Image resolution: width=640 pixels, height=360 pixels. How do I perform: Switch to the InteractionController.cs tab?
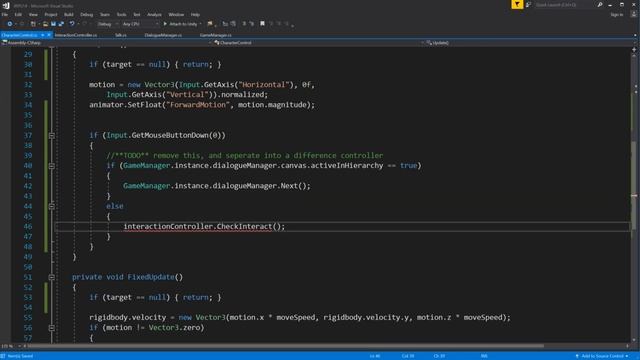coord(76,35)
